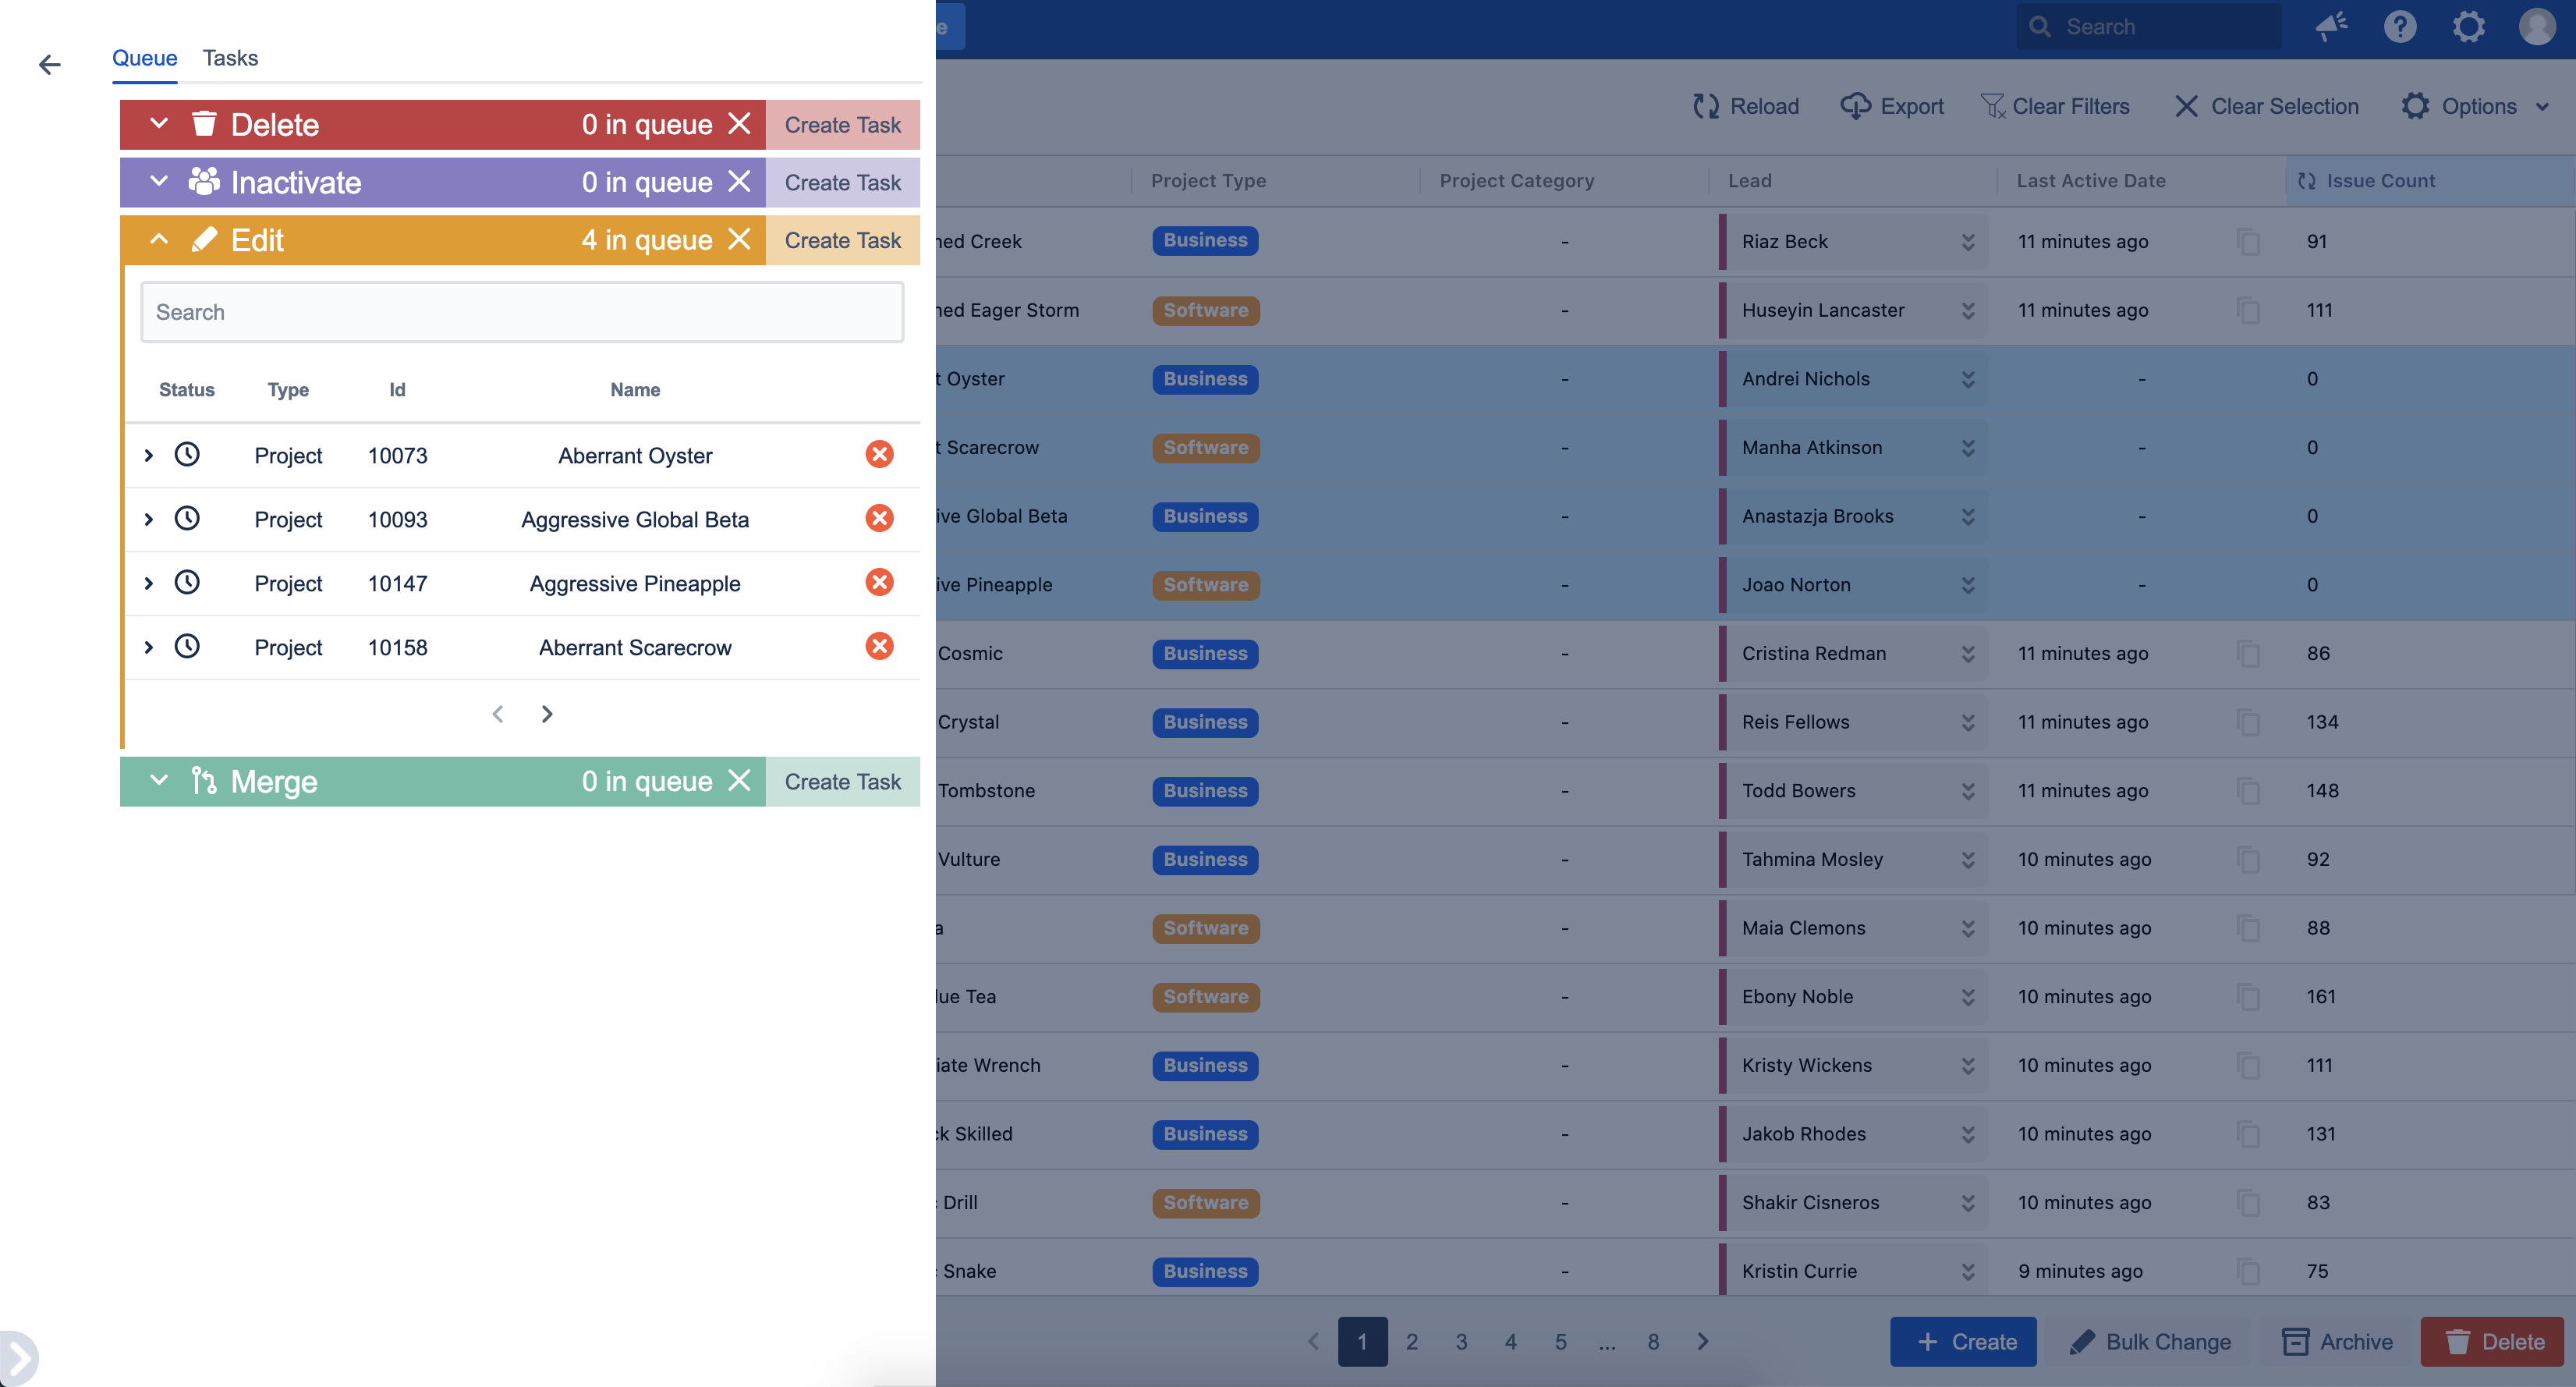This screenshot has height=1387, width=2576.
Task: Collapse the Edit queue section
Action: coord(159,240)
